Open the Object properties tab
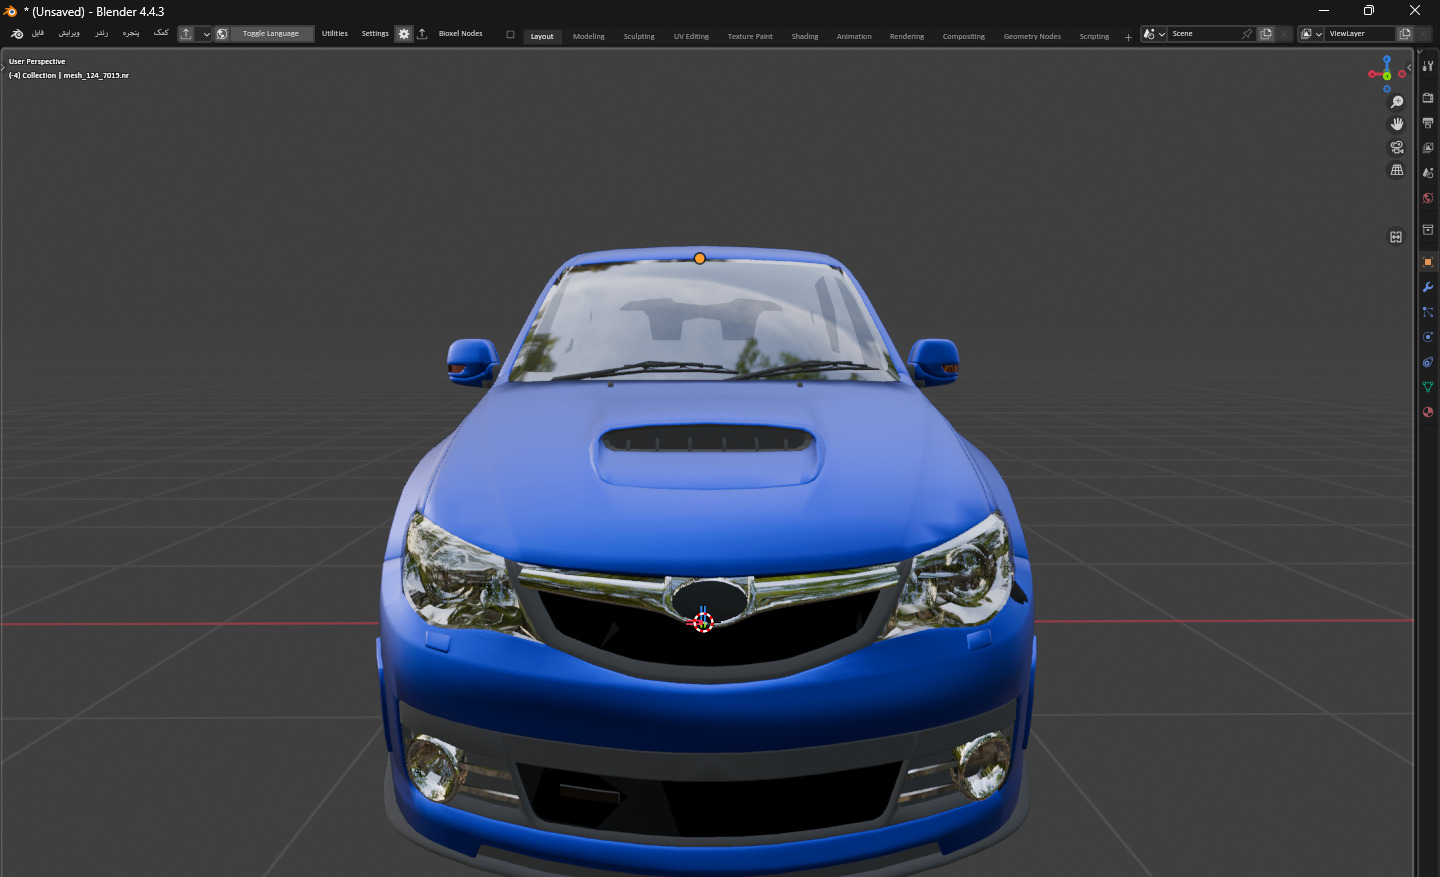This screenshot has height=877, width=1440. [x=1428, y=262]
